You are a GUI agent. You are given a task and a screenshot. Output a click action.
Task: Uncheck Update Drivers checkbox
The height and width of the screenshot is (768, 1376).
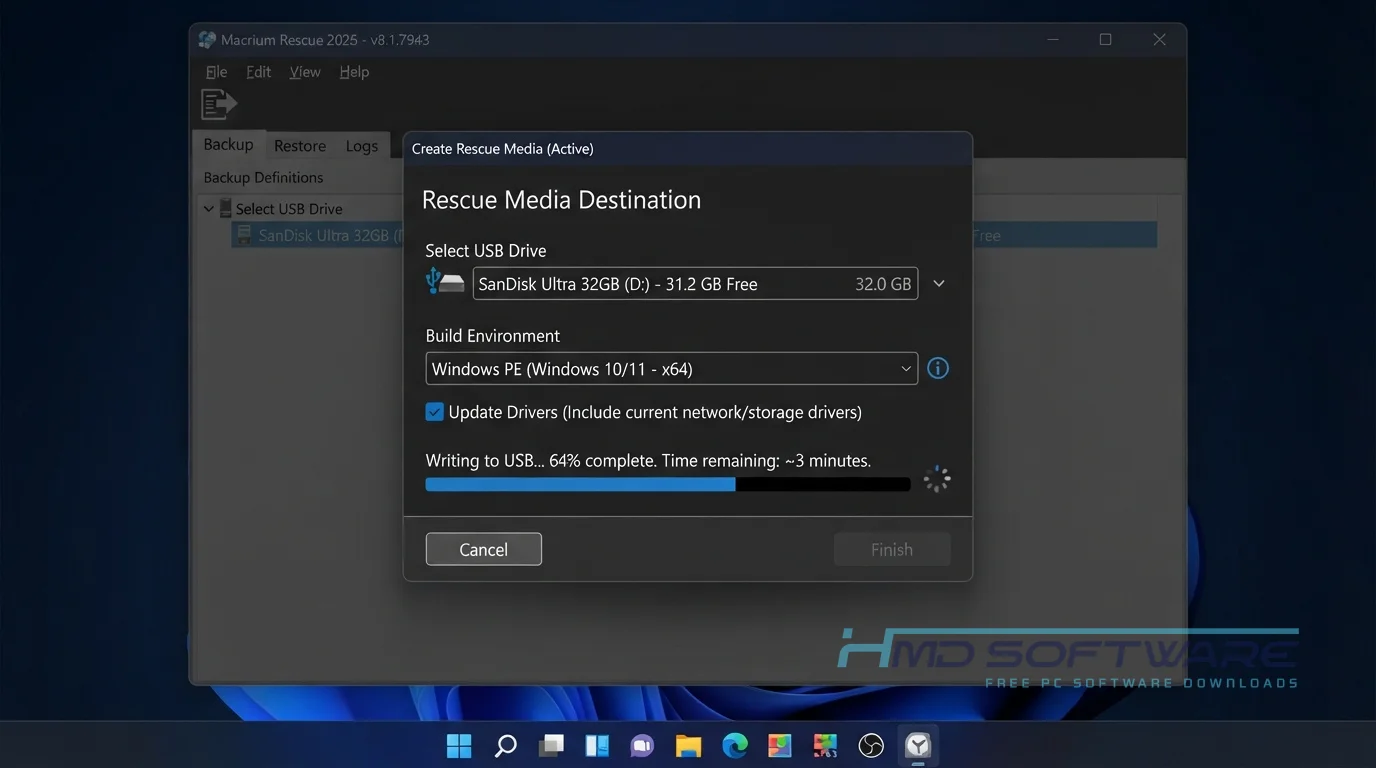pyautogui.click(x=434, y=412)
